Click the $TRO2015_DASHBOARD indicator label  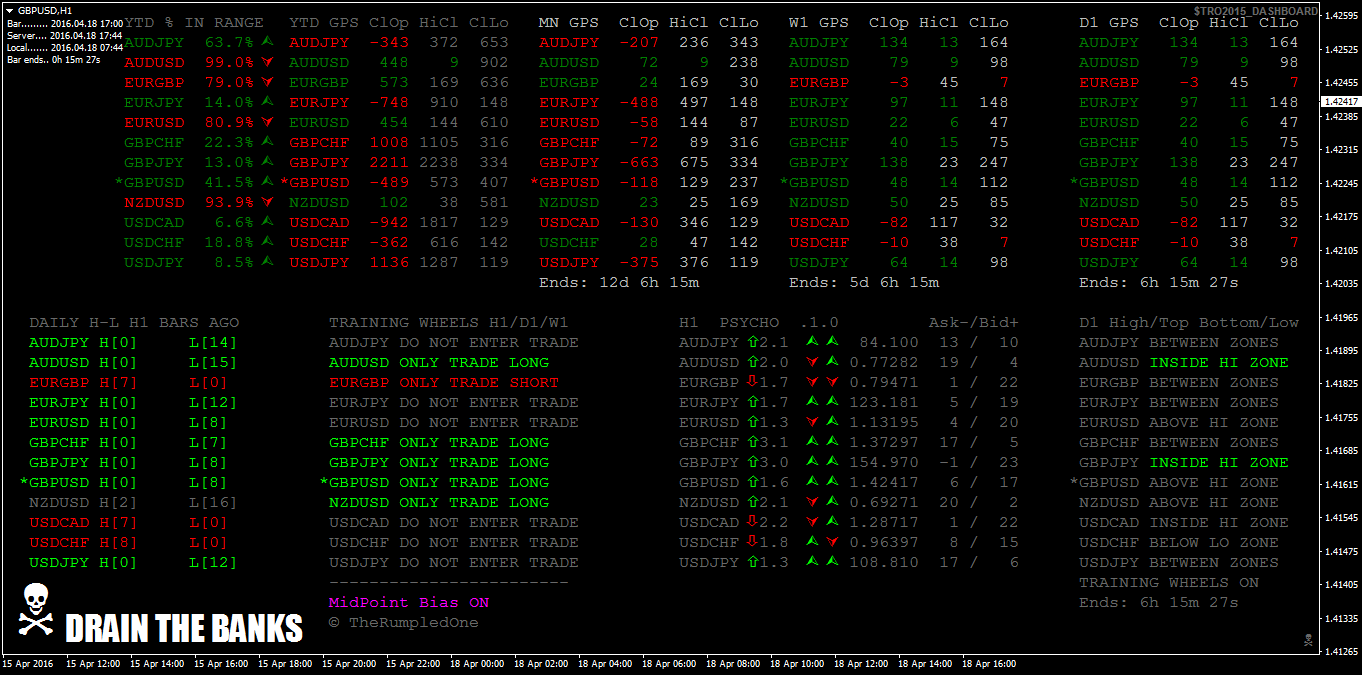point(1255,10)
